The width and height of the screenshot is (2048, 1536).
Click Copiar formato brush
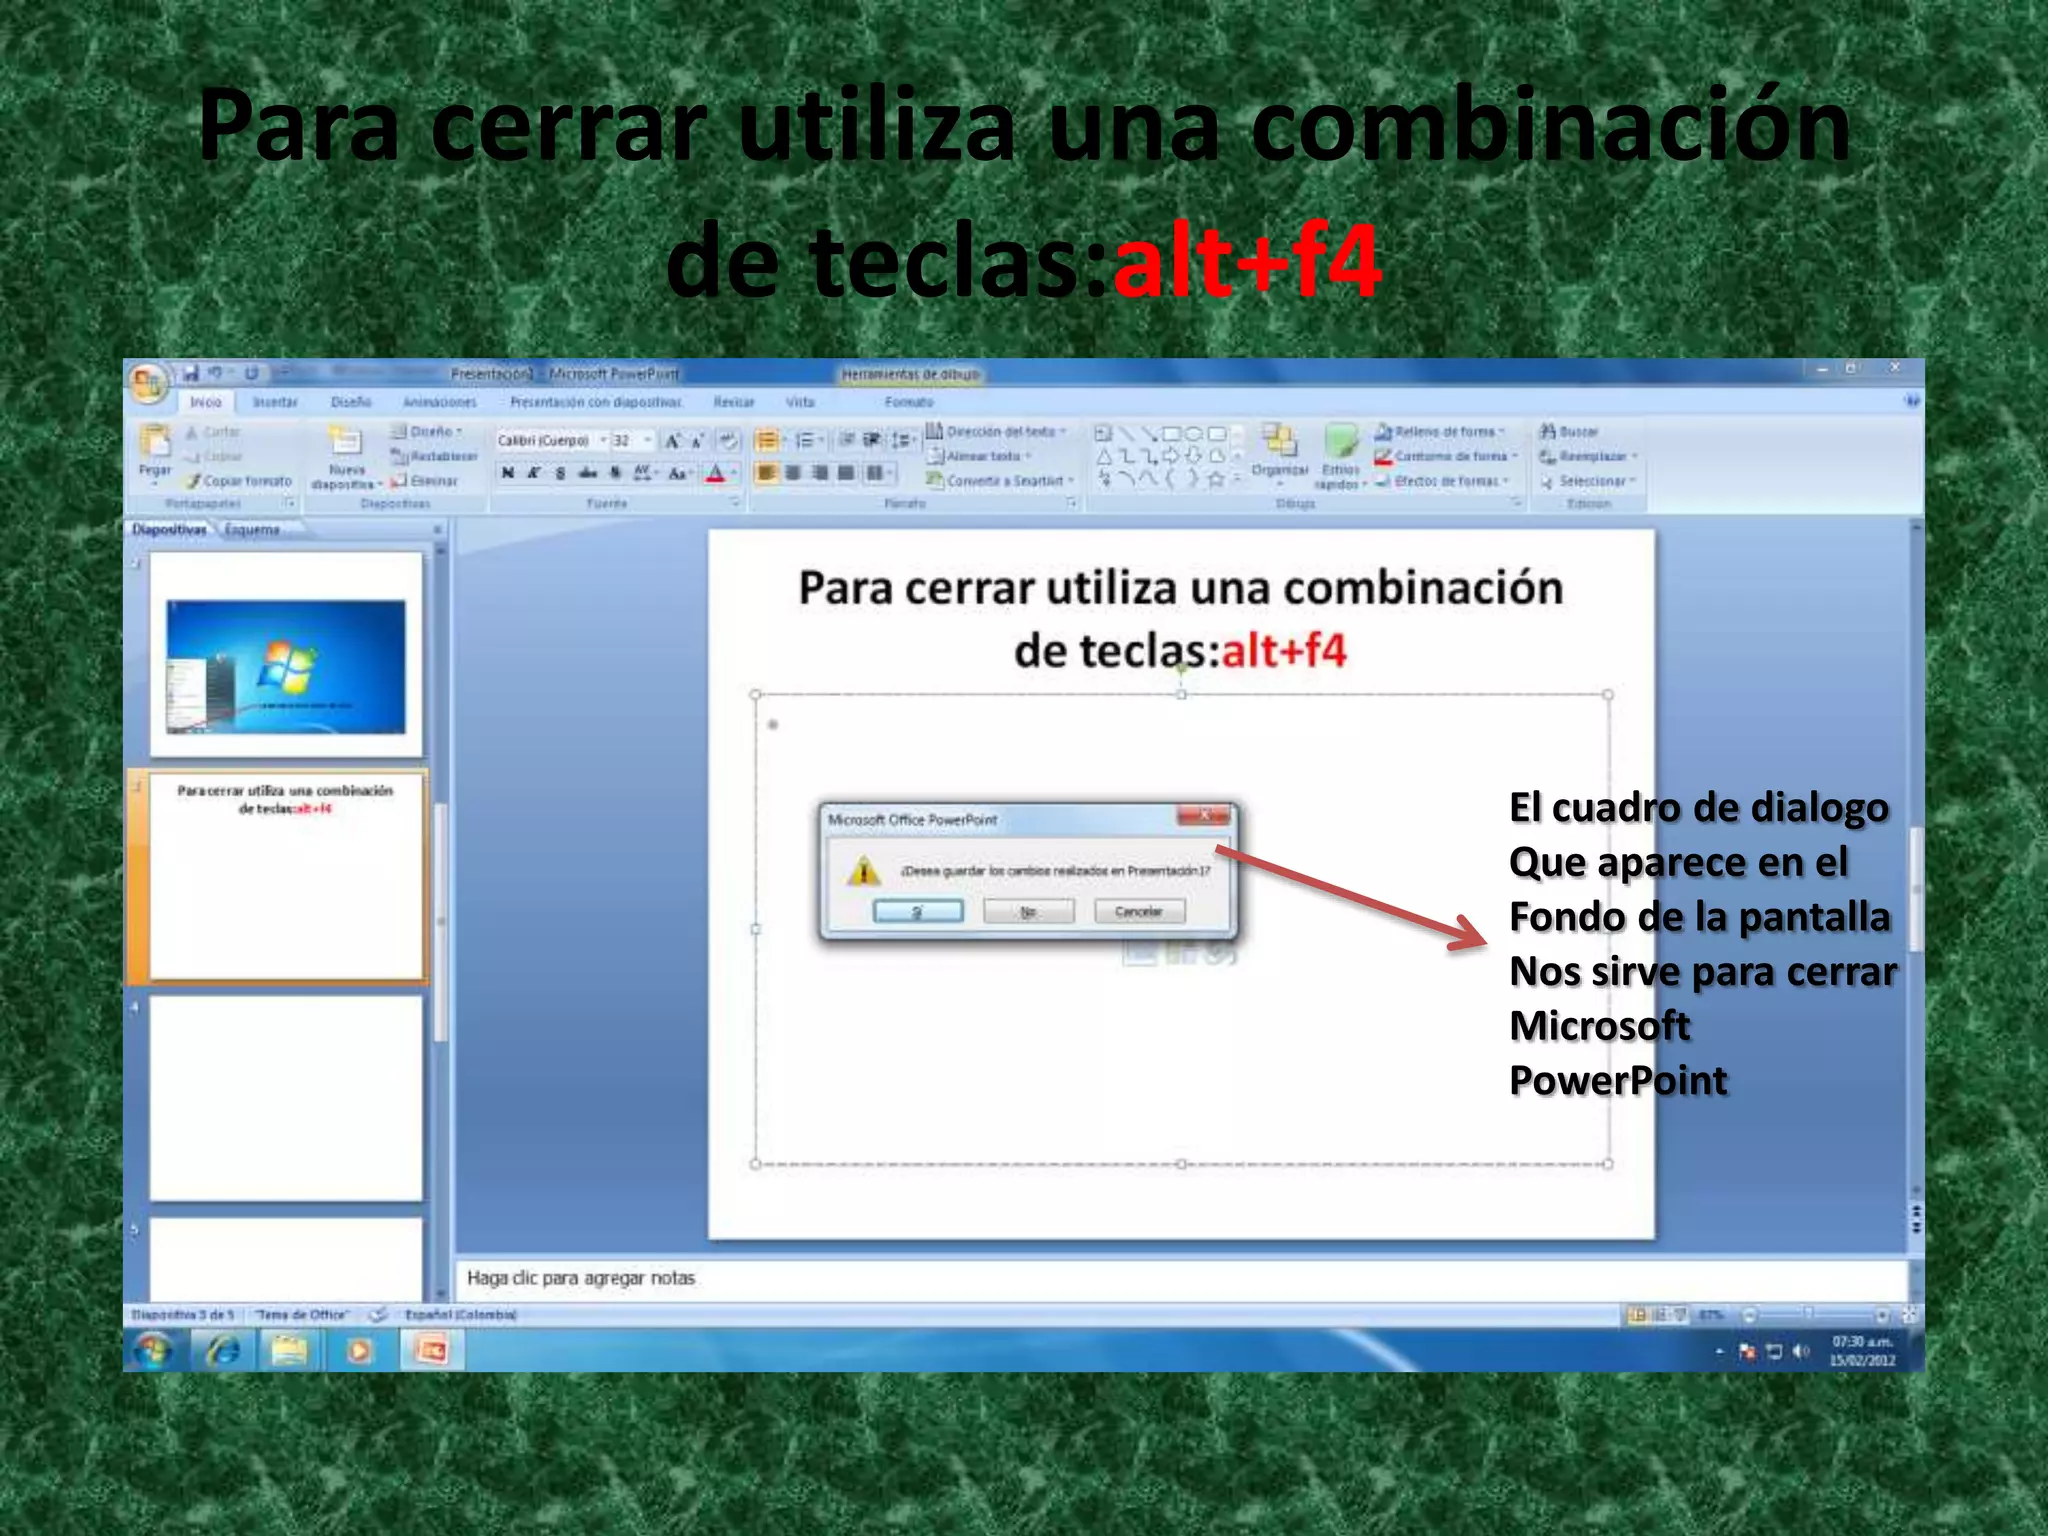(239, 481)
